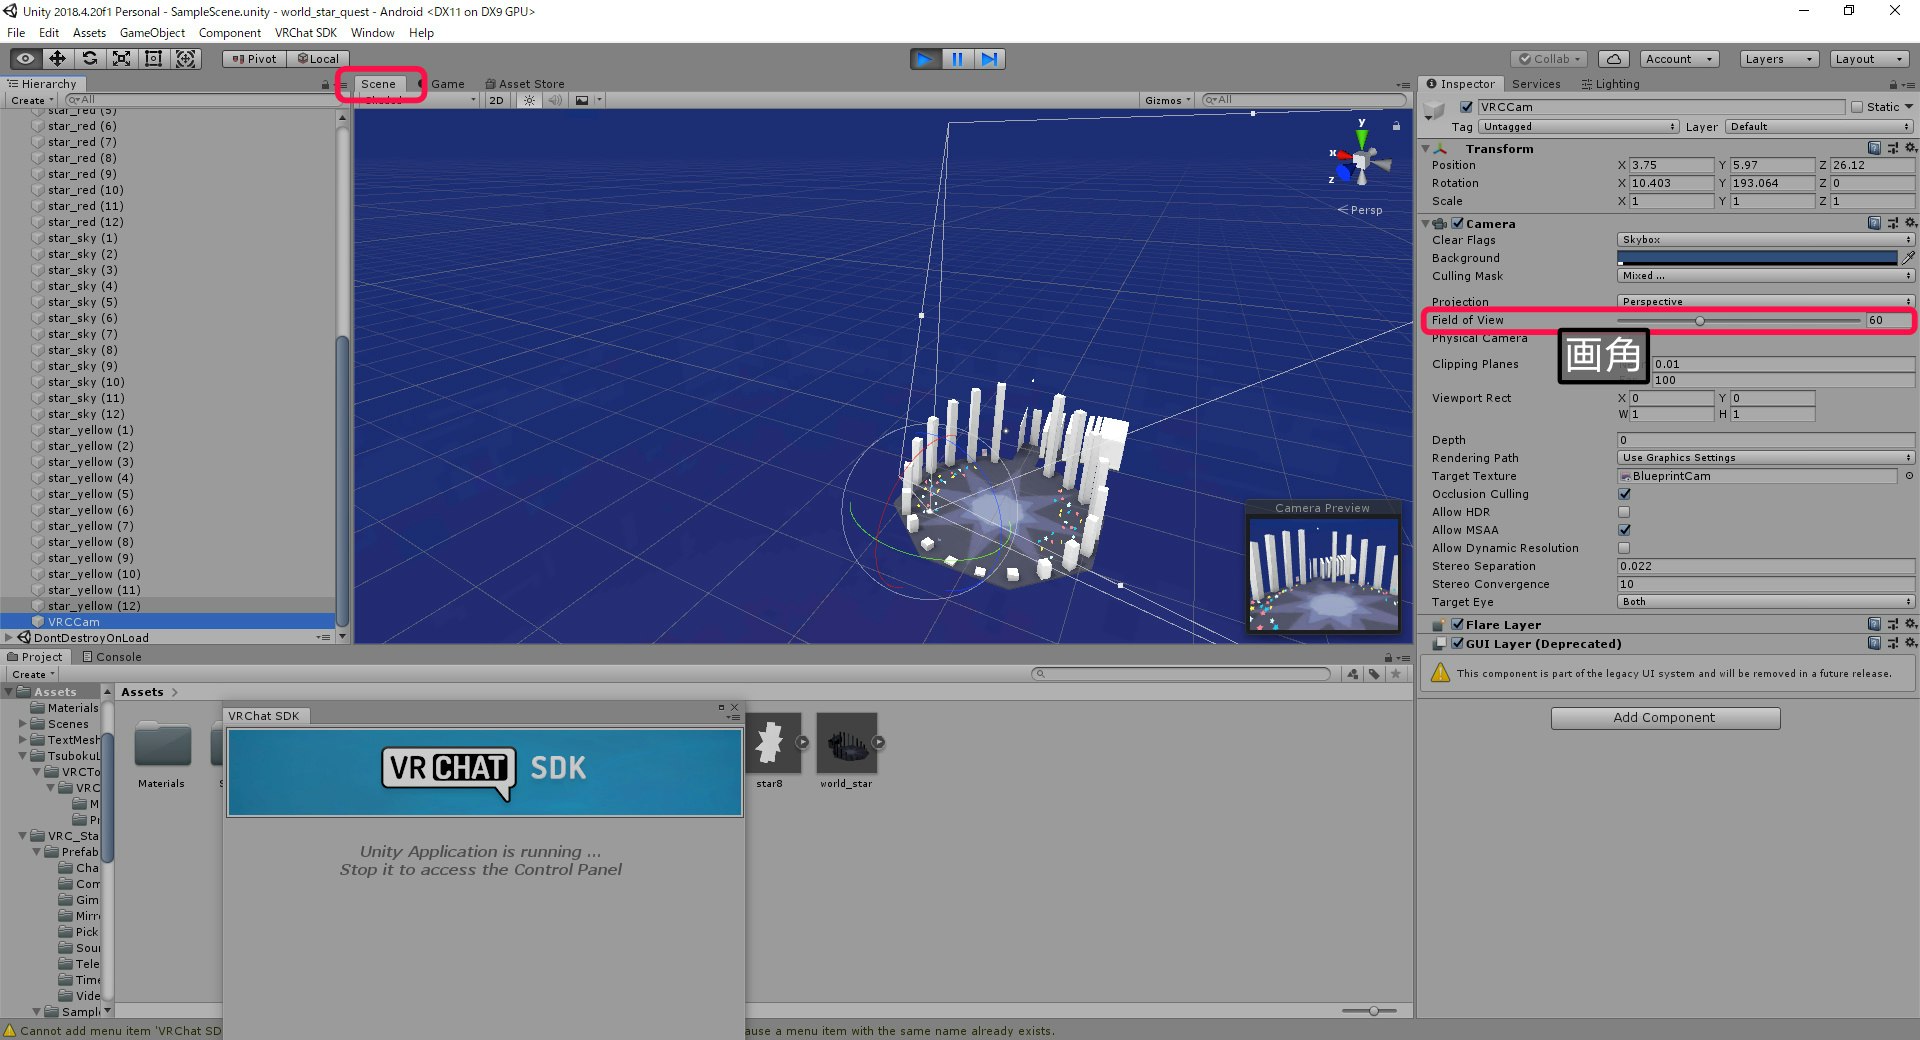Toggle scene audio speaker icon
Screen dimensions: 1920x1040
pos(555,100)
